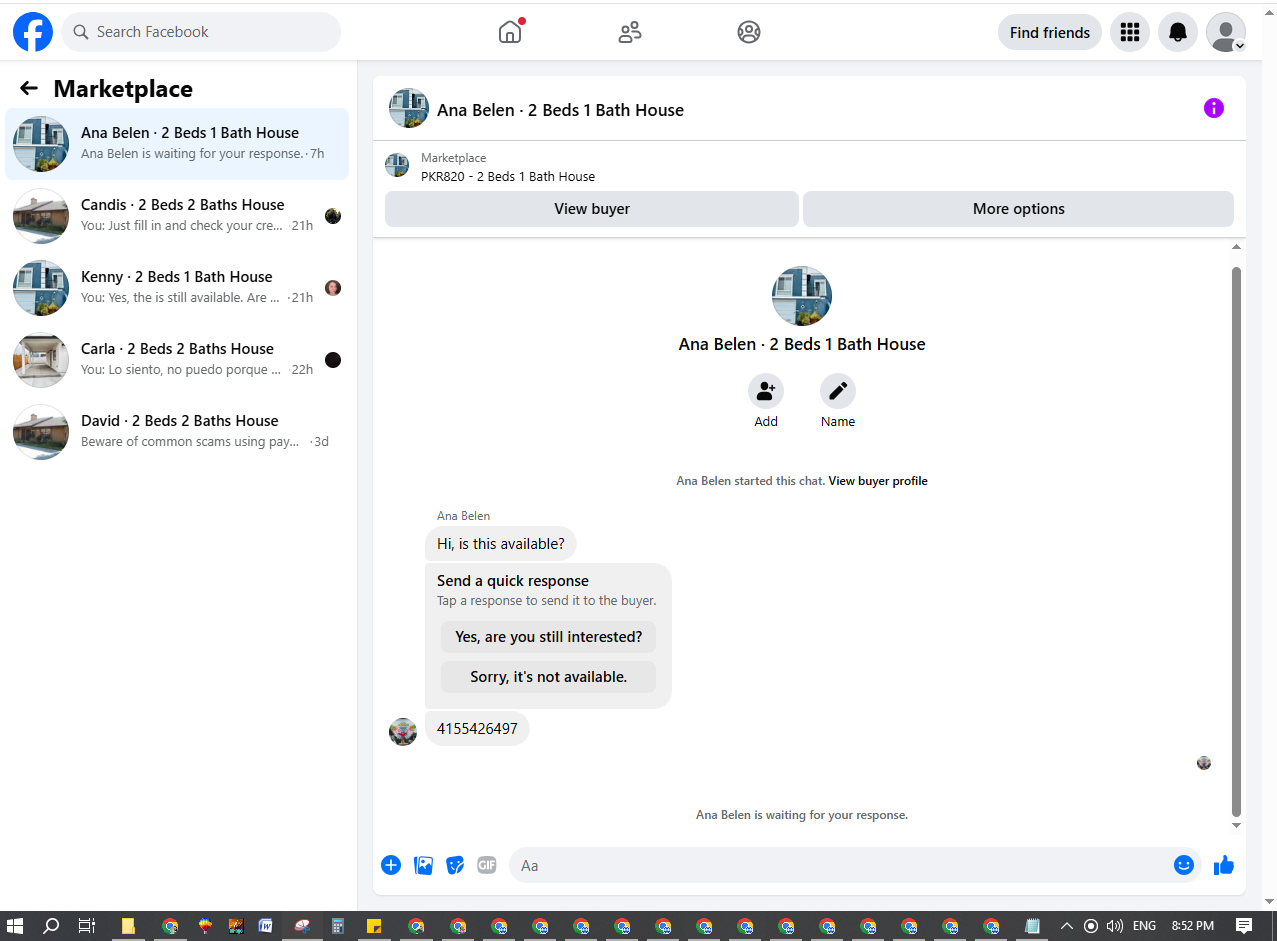Open Word from the taskbar
The image size is (1277, 941).
tap(265, 926)
